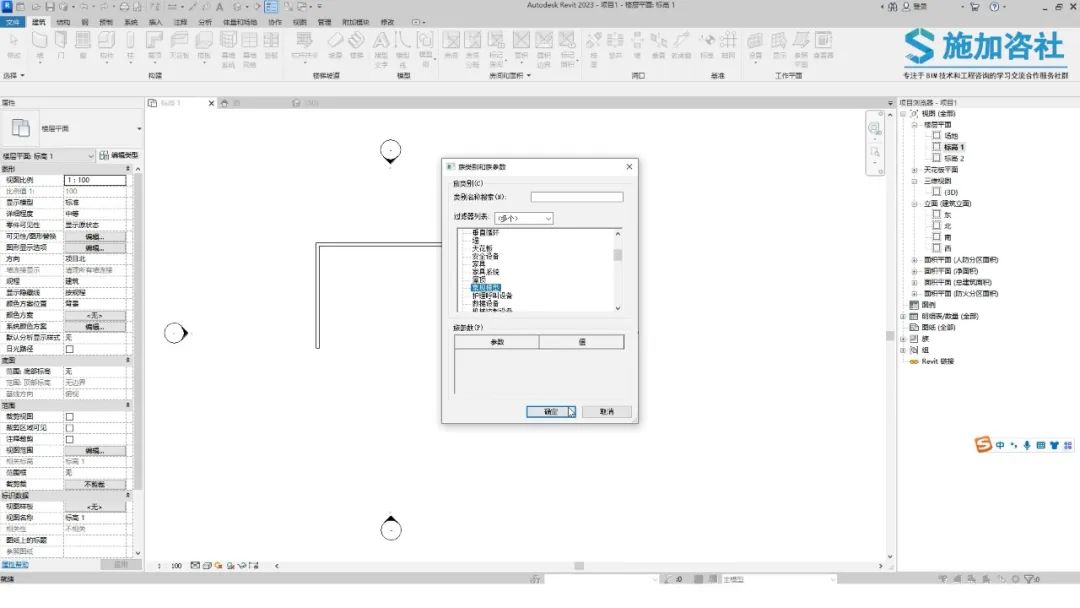Click the 确定 button in the dialog

550,412
